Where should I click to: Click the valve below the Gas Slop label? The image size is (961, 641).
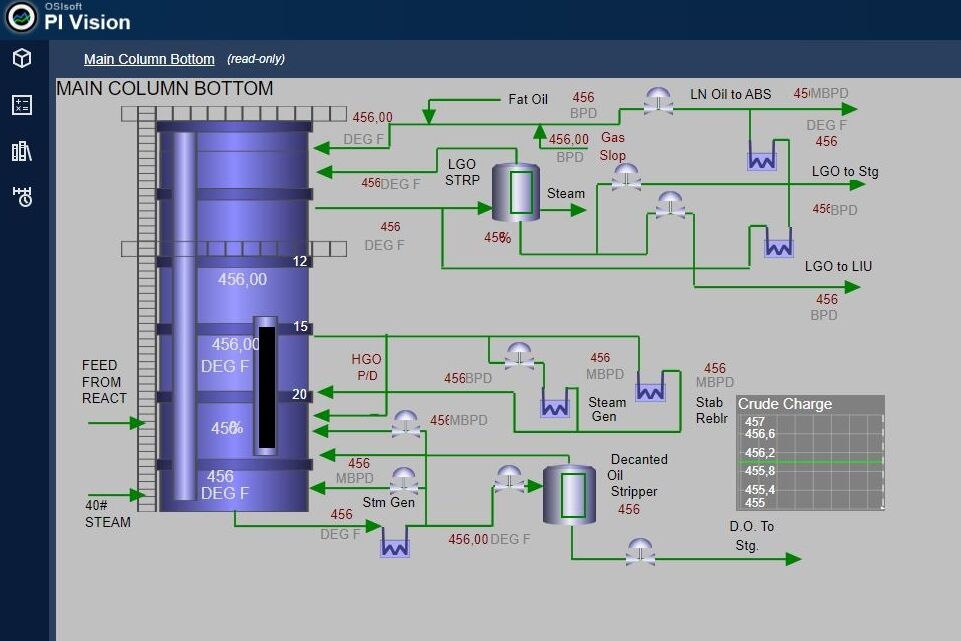(626, 177)
